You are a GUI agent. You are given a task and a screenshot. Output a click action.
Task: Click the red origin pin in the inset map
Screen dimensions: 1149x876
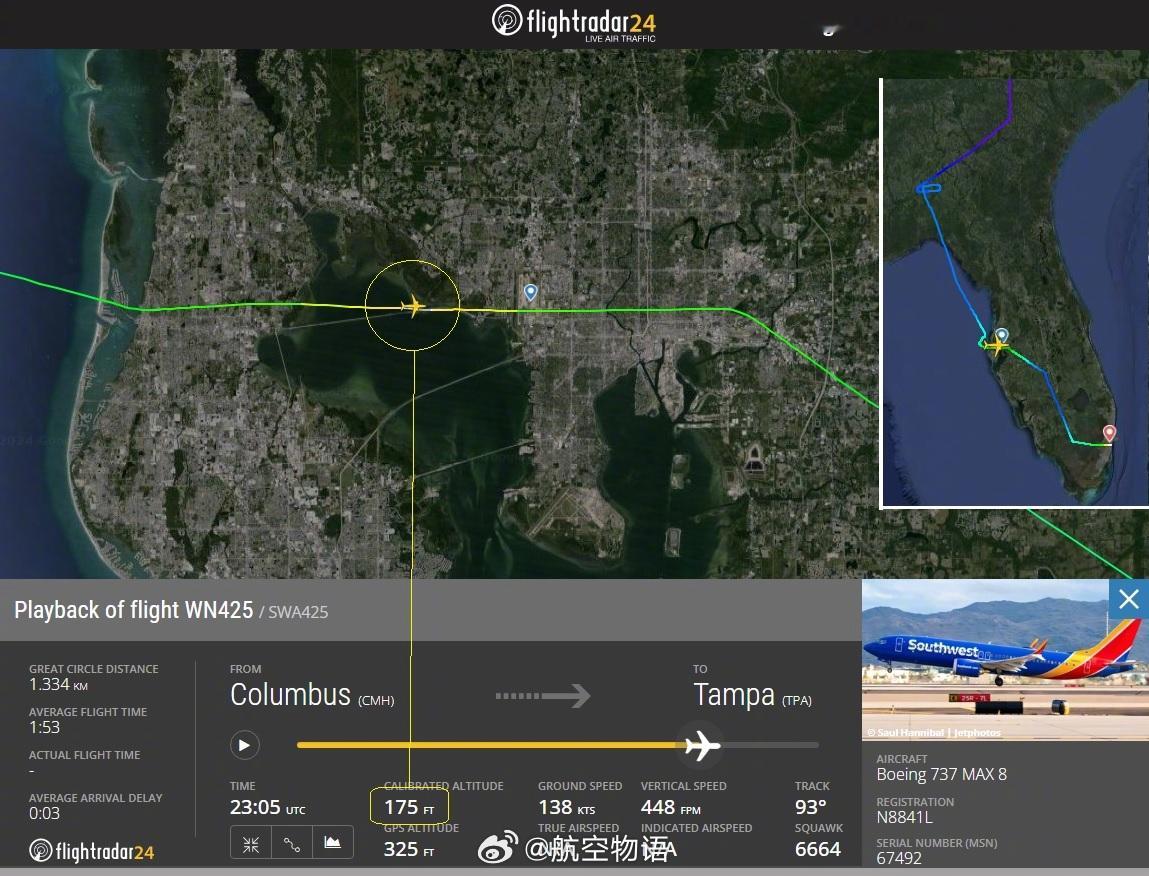(x=1109, y=433)
